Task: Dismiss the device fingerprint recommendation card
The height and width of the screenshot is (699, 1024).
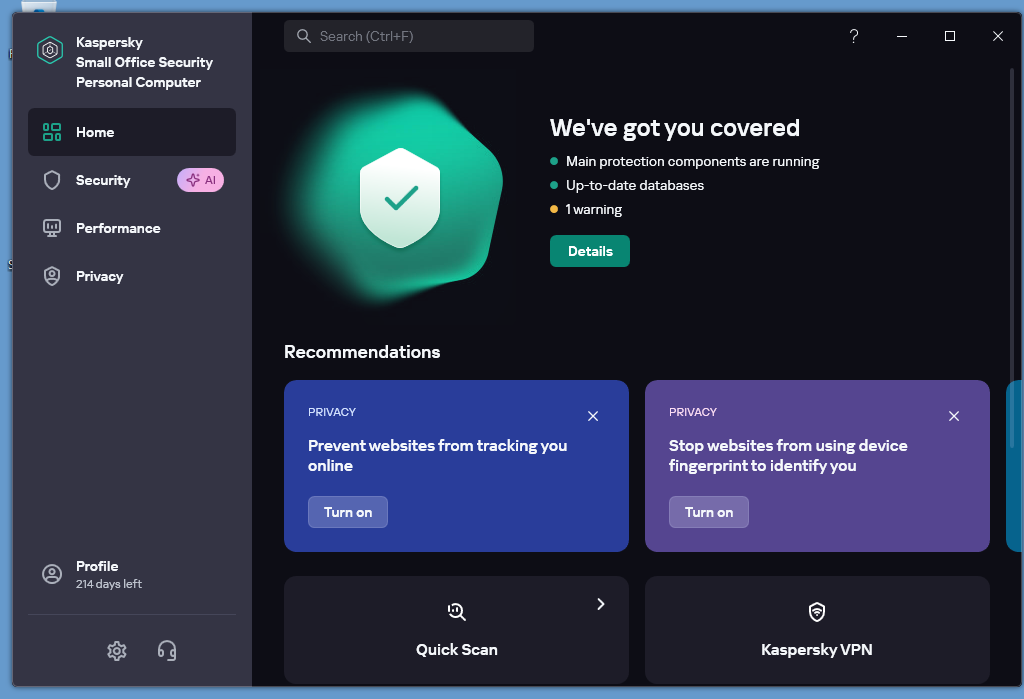Action: pyautogui.click(x=954, y=416)
